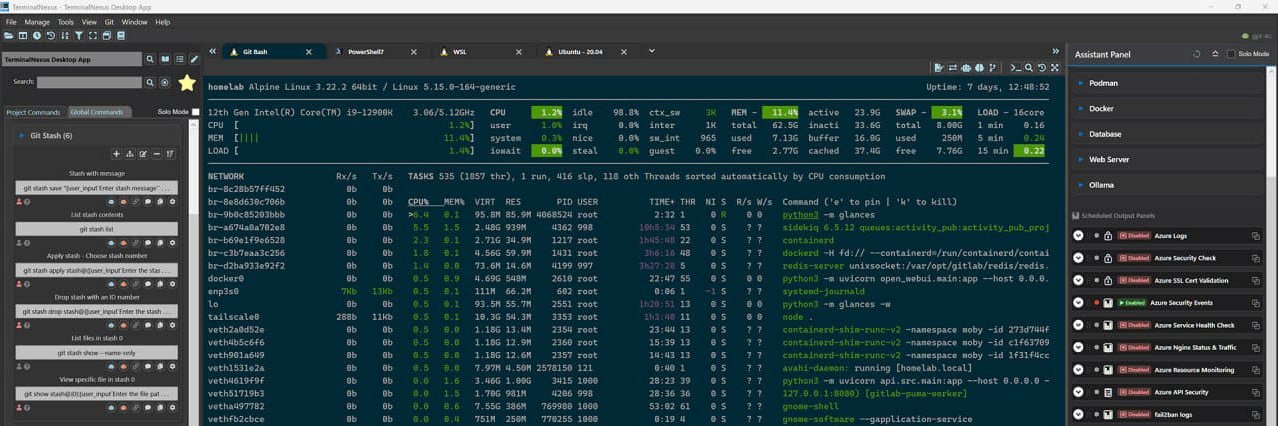Screen dimensions: 1278x426
Task: Click the lock icon on Azure SSL Cert Validation row
Action: [x=1108, y=281]
